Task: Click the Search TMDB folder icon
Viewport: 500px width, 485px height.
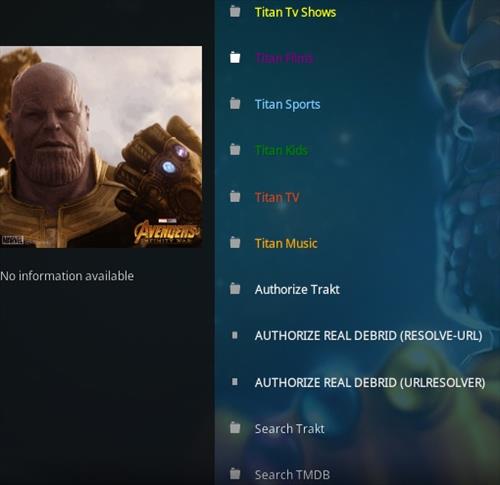Action: click(x=235, y=473)
